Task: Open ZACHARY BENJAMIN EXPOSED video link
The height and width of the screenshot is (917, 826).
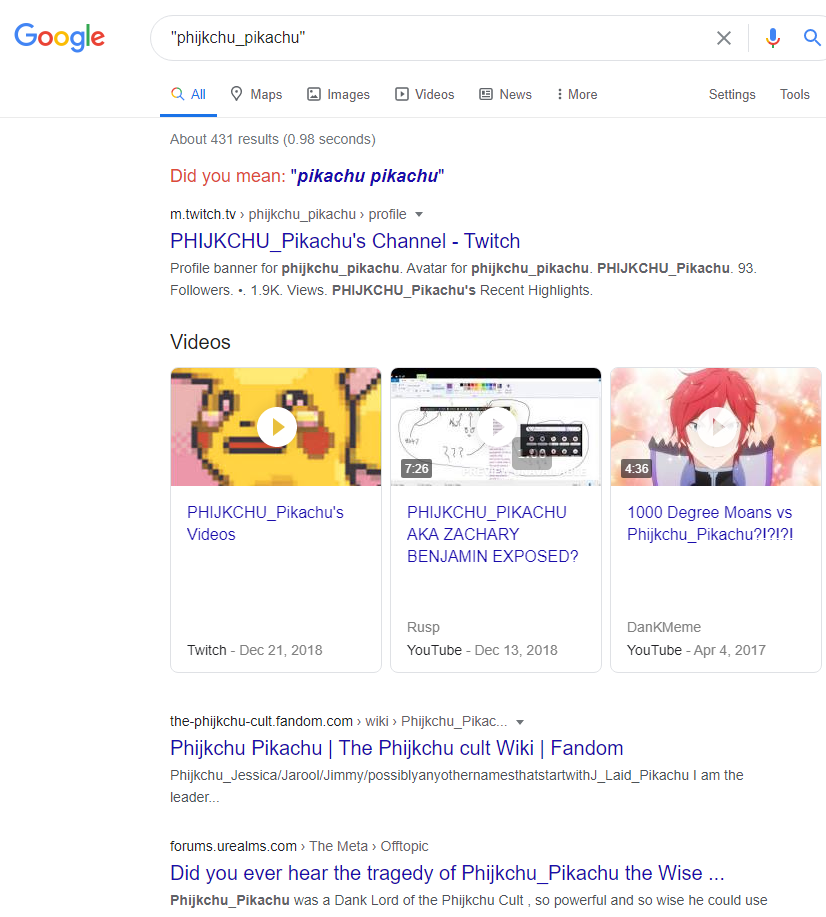Action: pos(493,534)
